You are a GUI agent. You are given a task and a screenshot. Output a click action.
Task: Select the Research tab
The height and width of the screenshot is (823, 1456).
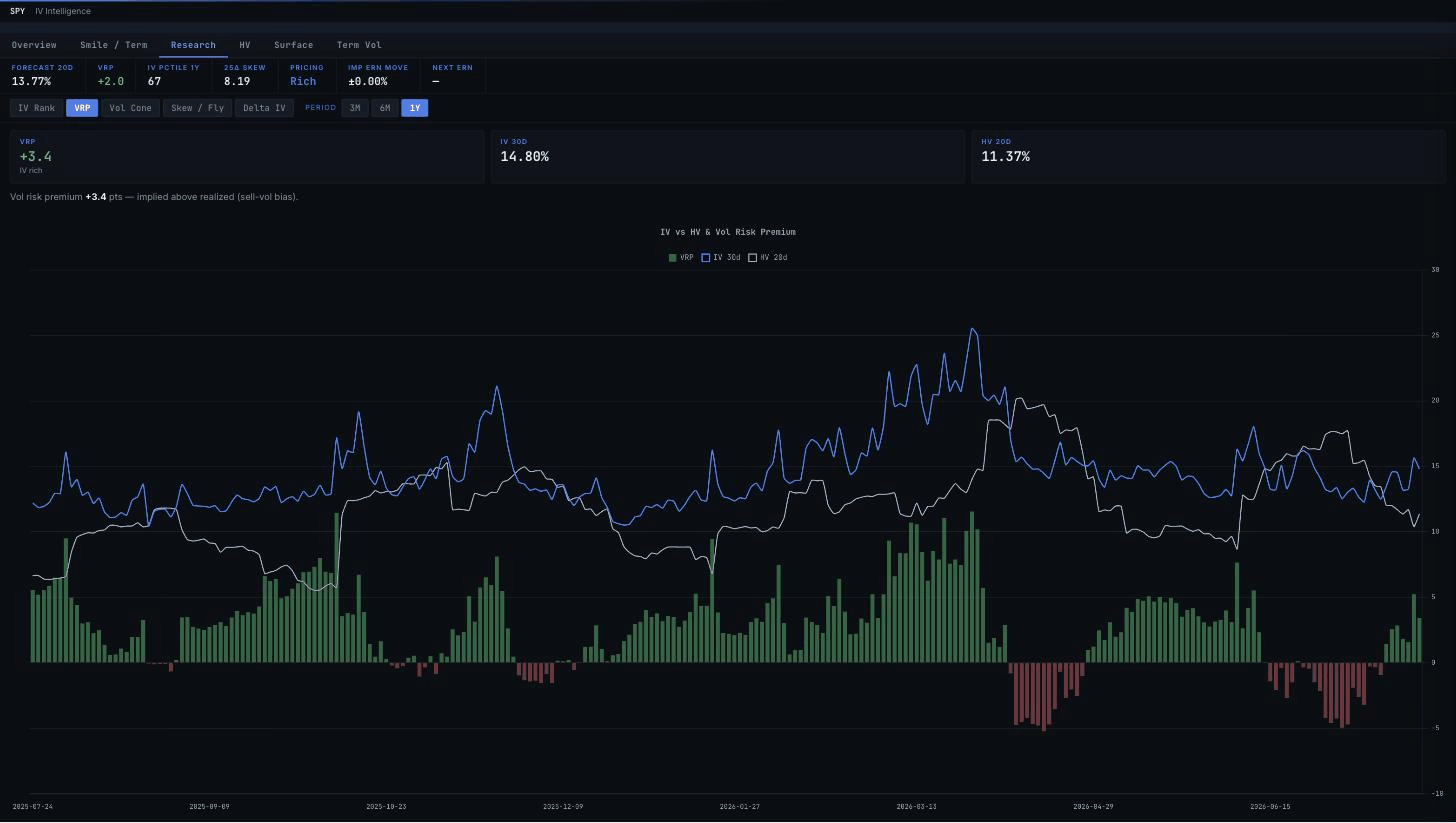193,45
